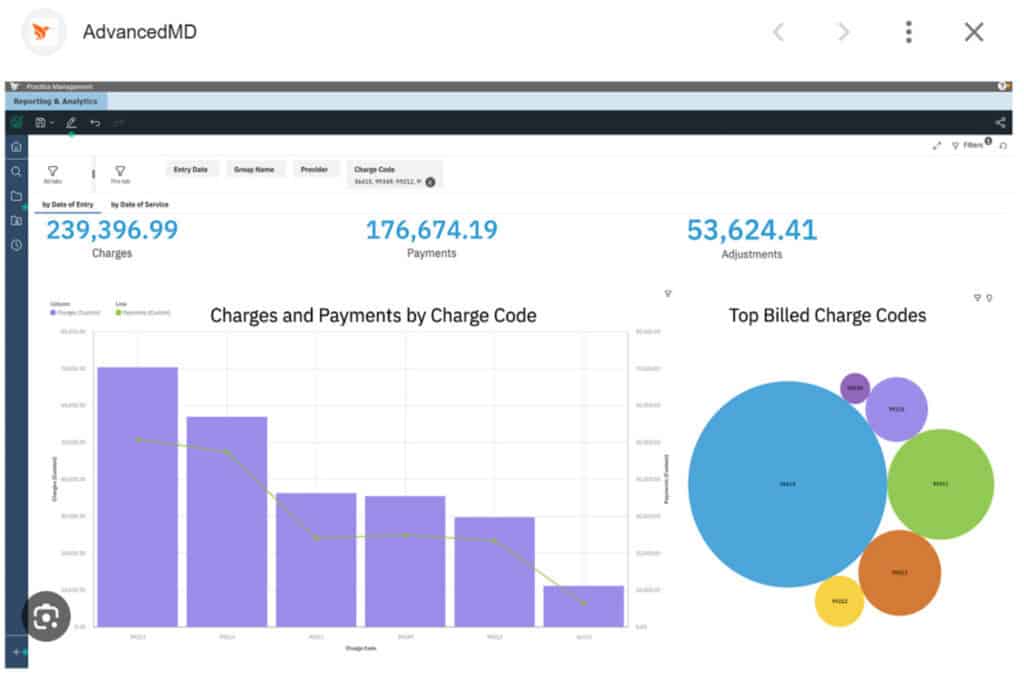
Task: Toggle the pencil Edit mode icon
Action: (x=71, y=123)
